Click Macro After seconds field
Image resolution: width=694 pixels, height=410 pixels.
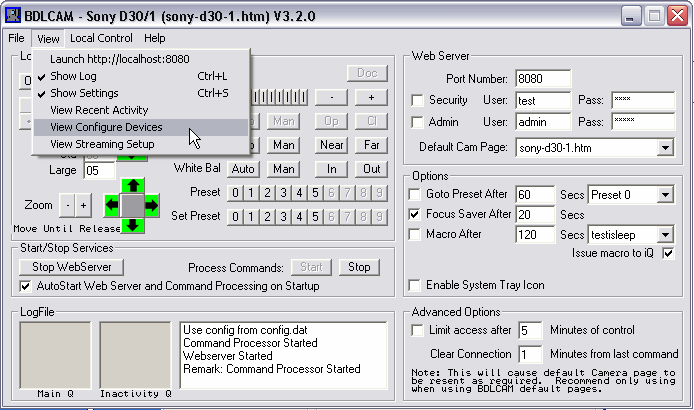535,235
